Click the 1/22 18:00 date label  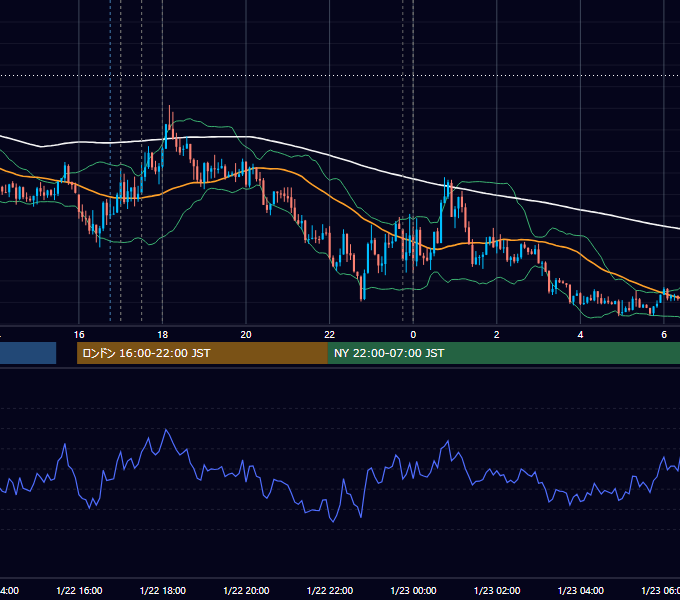click(163, 590)
